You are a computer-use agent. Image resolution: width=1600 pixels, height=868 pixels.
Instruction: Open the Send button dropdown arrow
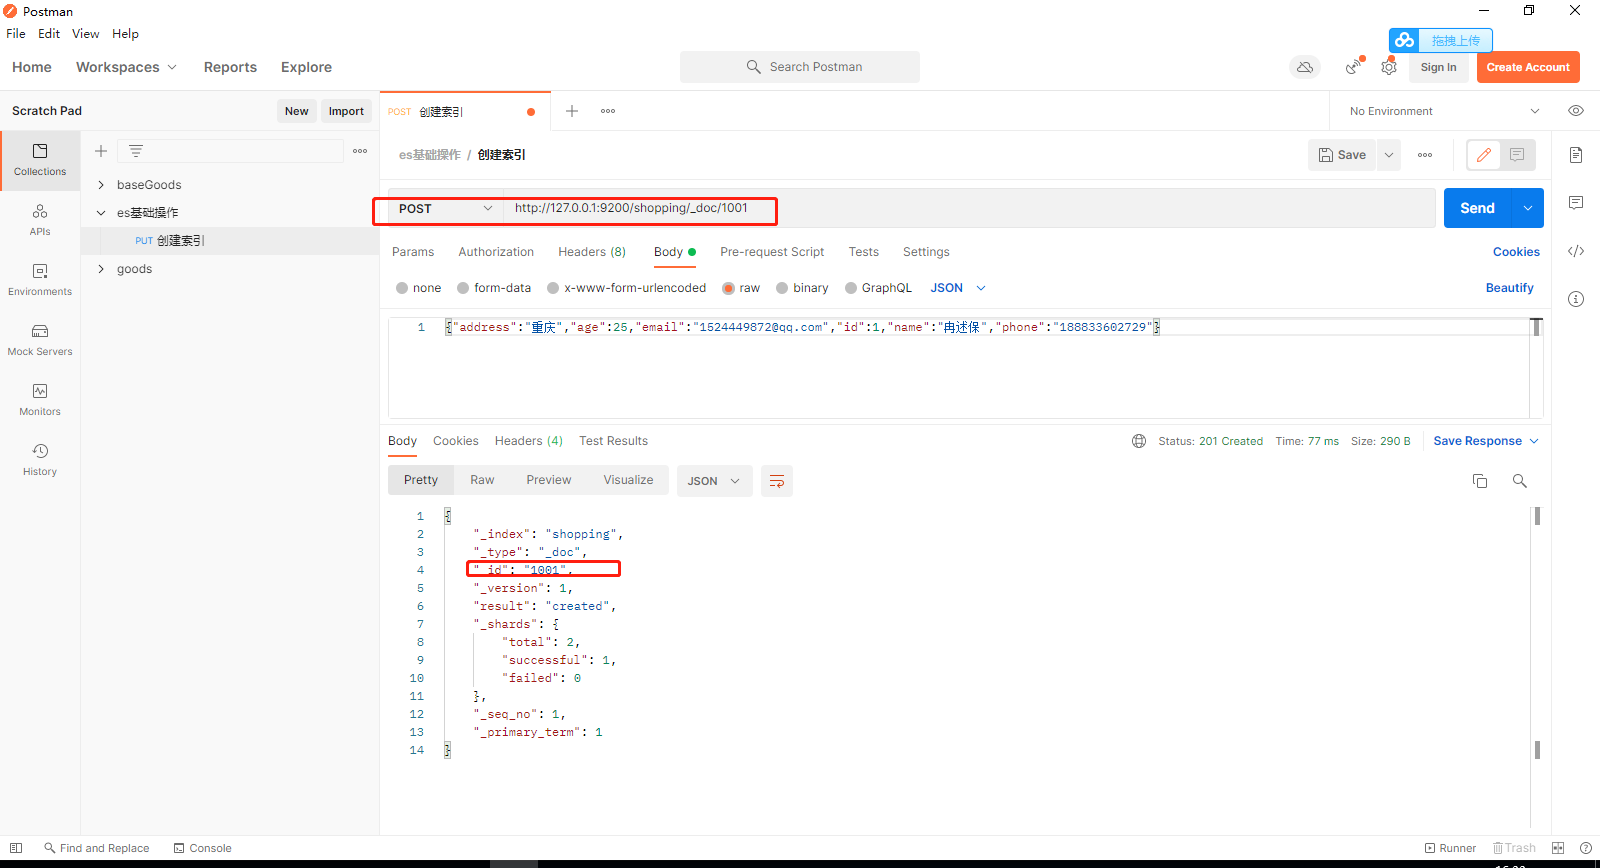click(1528, 208)
